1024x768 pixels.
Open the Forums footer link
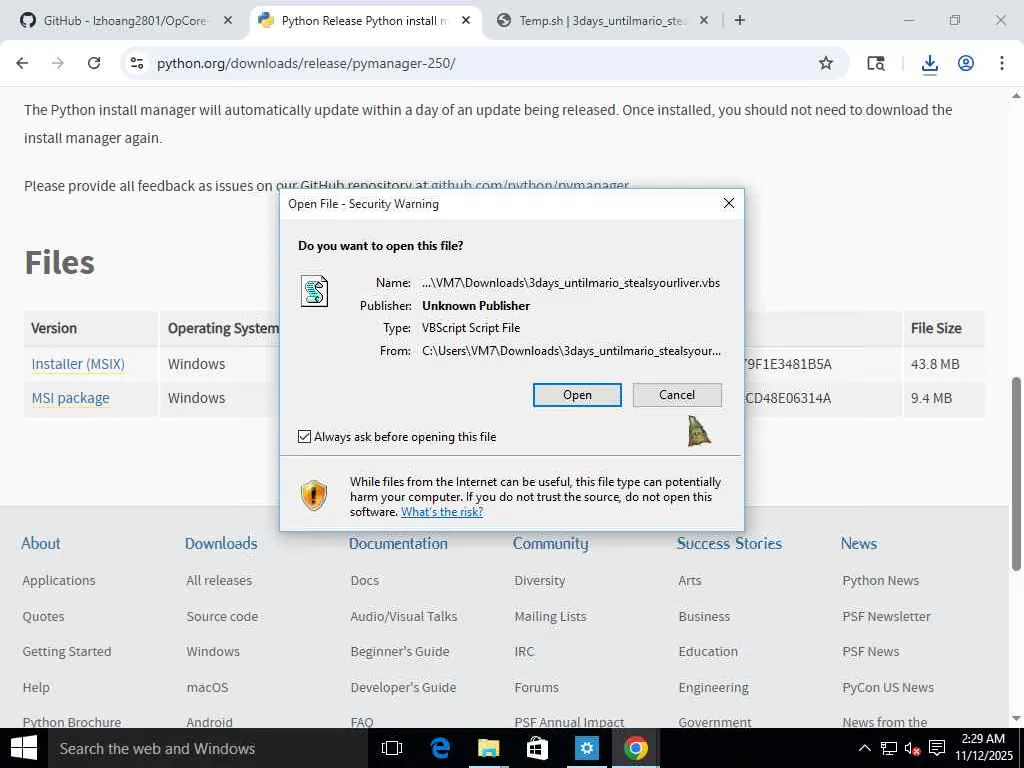(536, 688)
